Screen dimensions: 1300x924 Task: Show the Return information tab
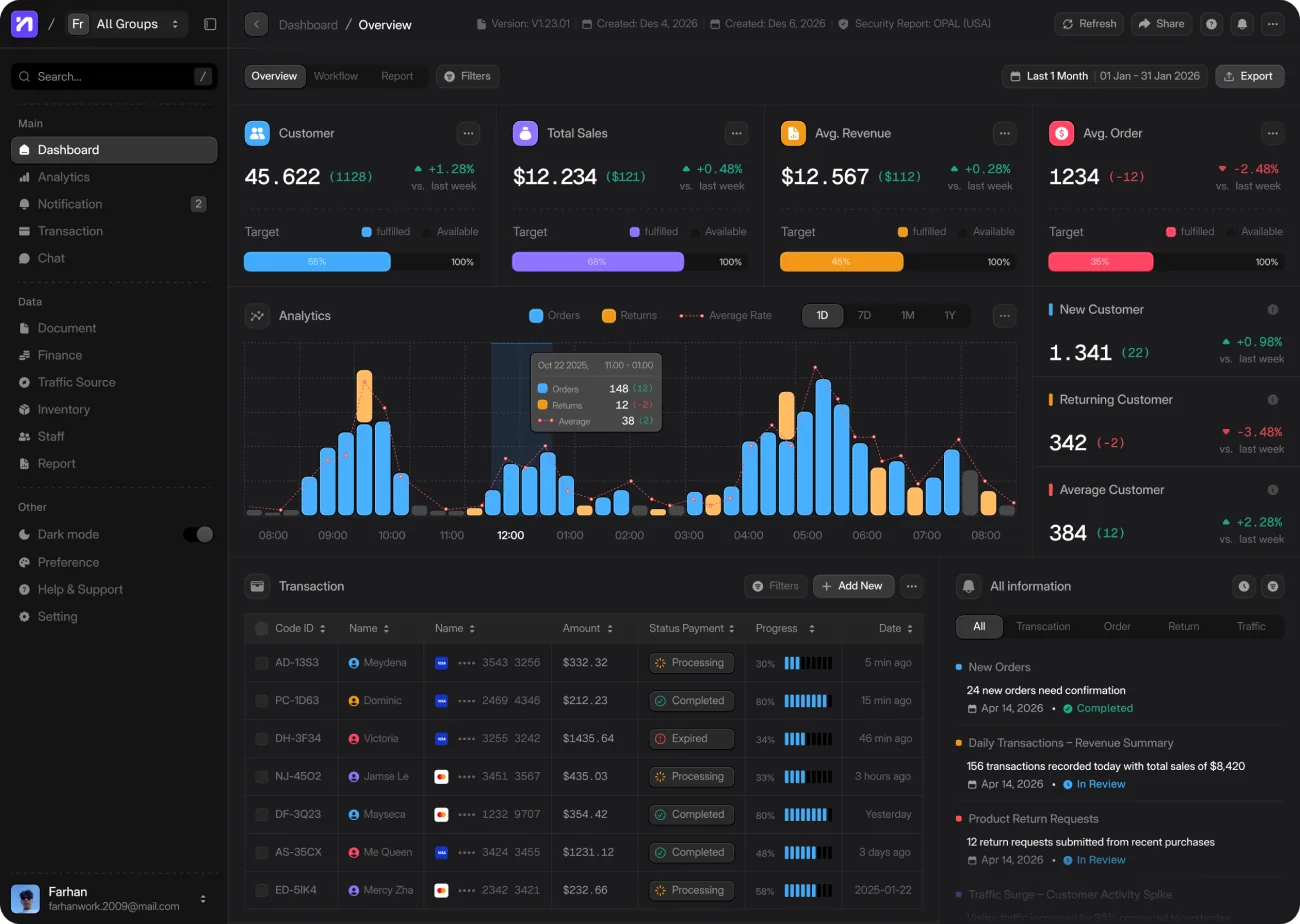coord(1183,627)
